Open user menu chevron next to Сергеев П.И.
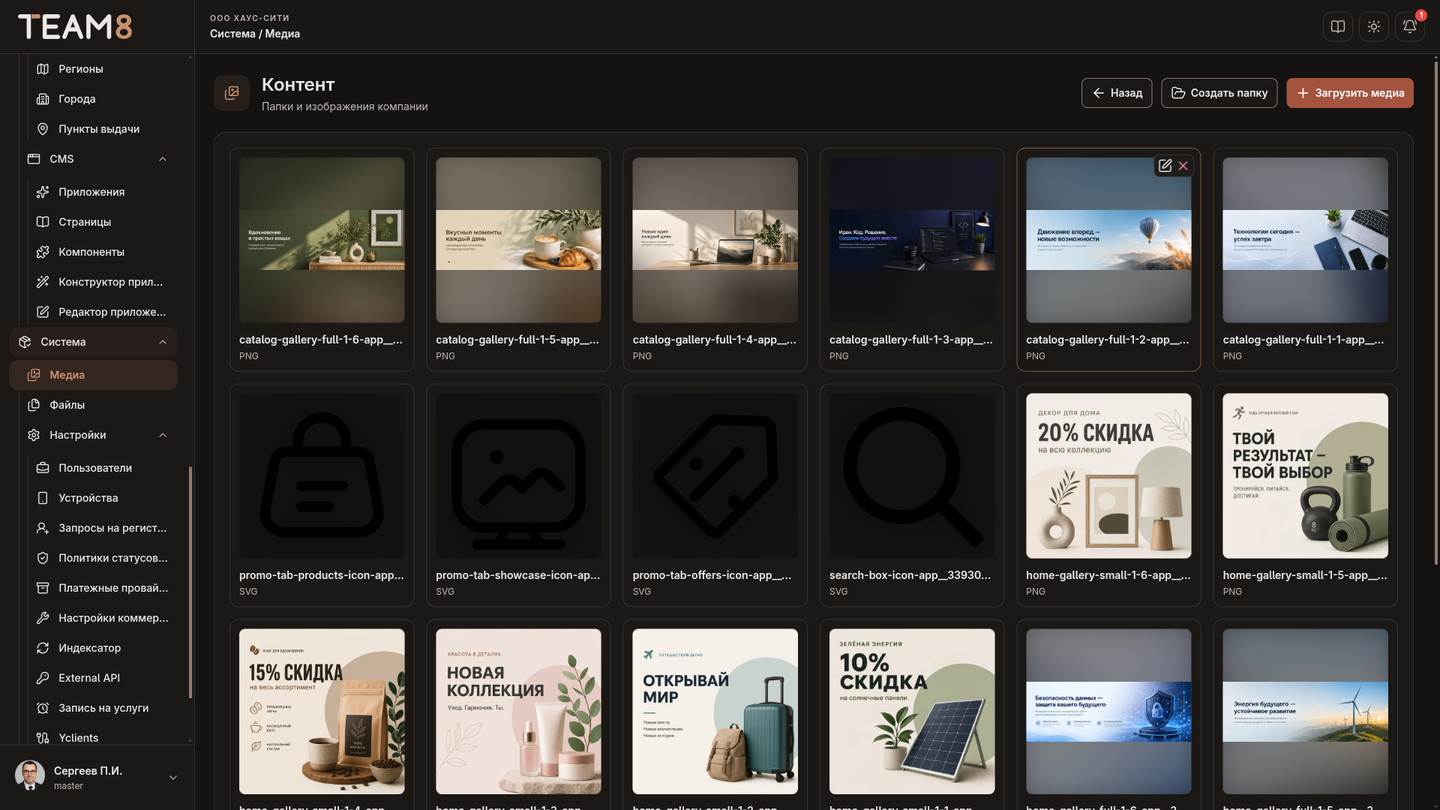 [x=173, y=778]
